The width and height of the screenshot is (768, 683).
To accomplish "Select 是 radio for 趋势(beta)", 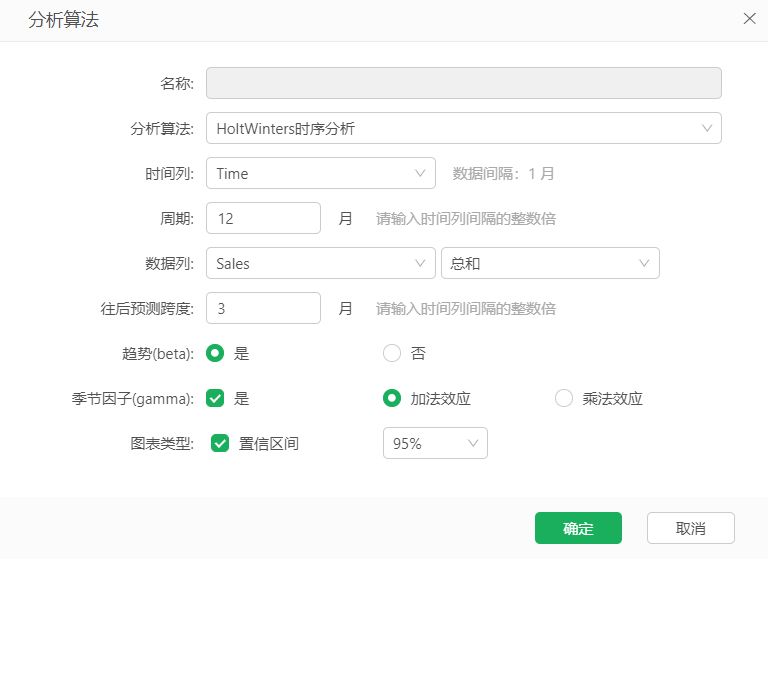I will (215, 353).
